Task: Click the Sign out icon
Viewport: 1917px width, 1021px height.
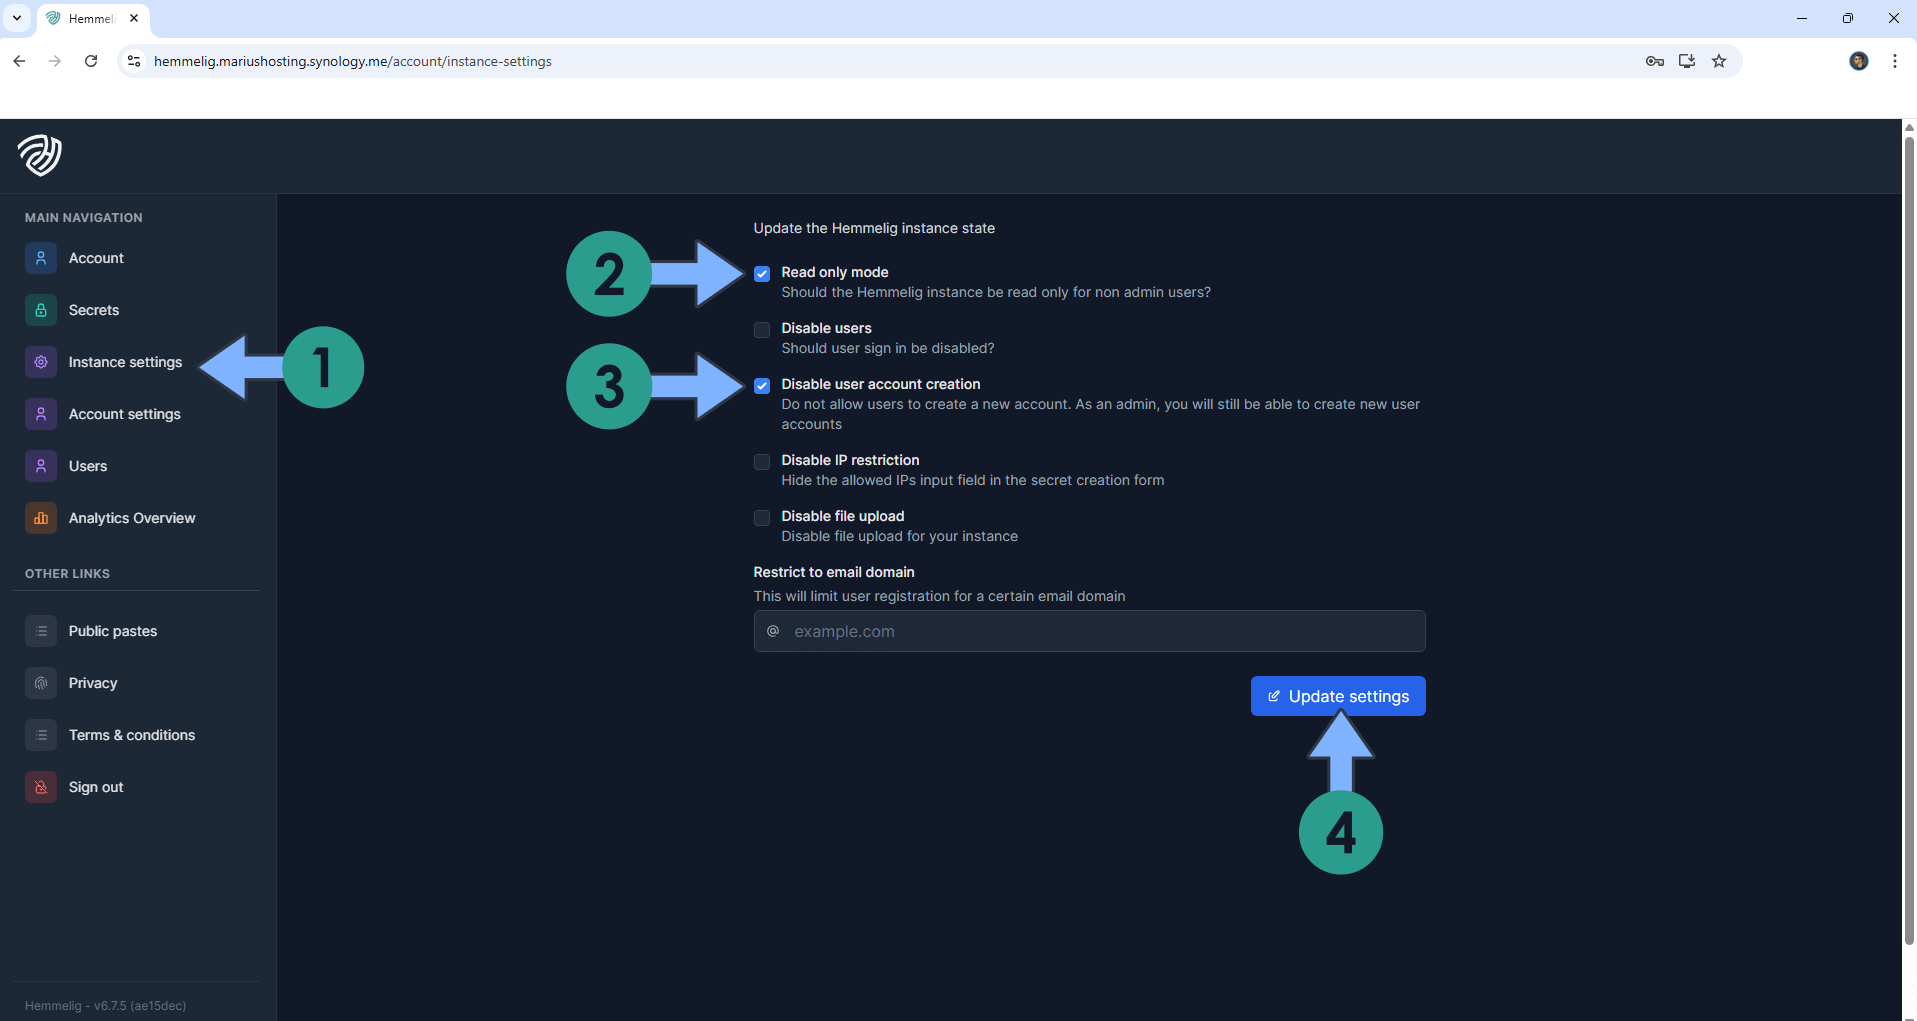Action: click(x=41, y=787)
